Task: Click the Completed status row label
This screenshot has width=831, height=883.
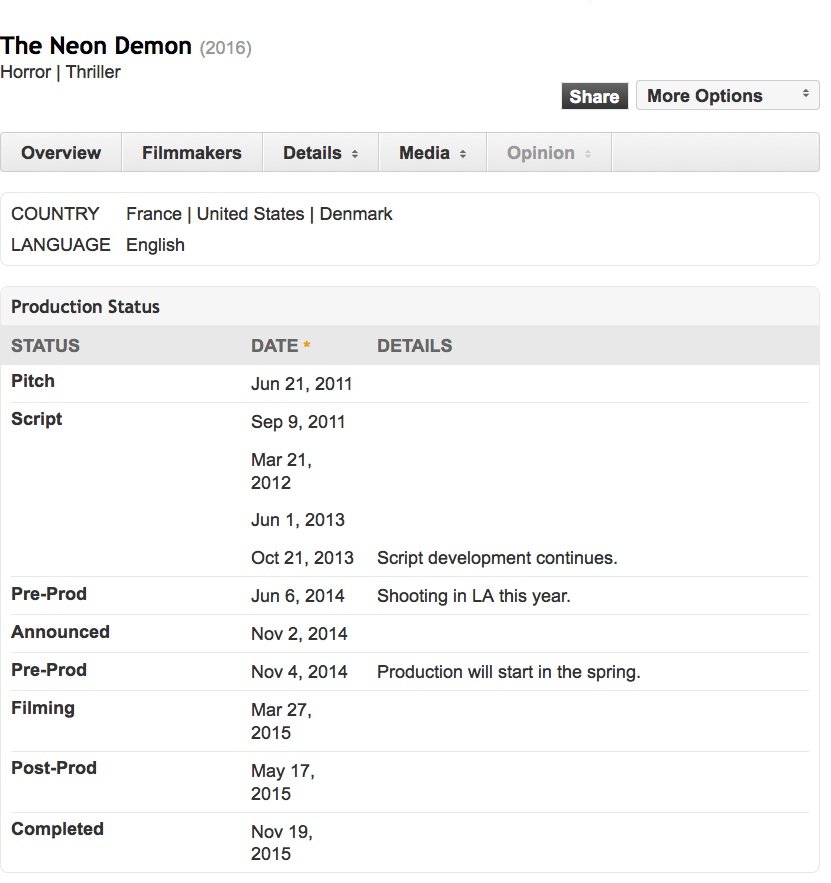Action: coord(57,829)
